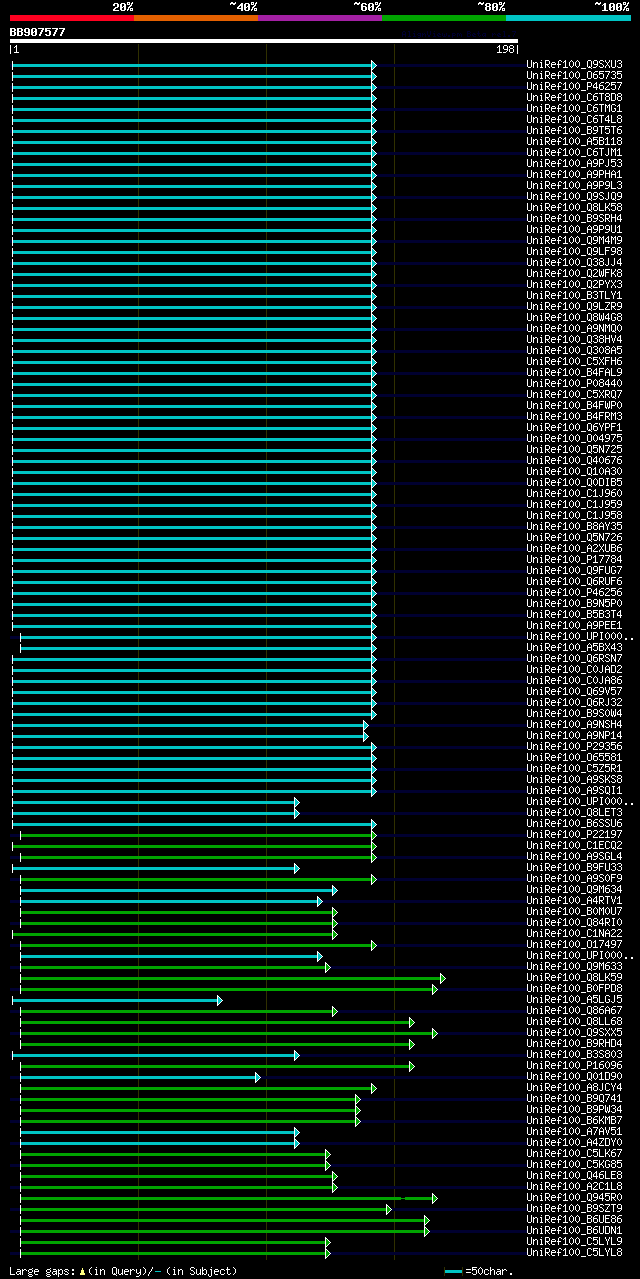Select the UniRef100_A7AV51 label

click(574, 1131)
